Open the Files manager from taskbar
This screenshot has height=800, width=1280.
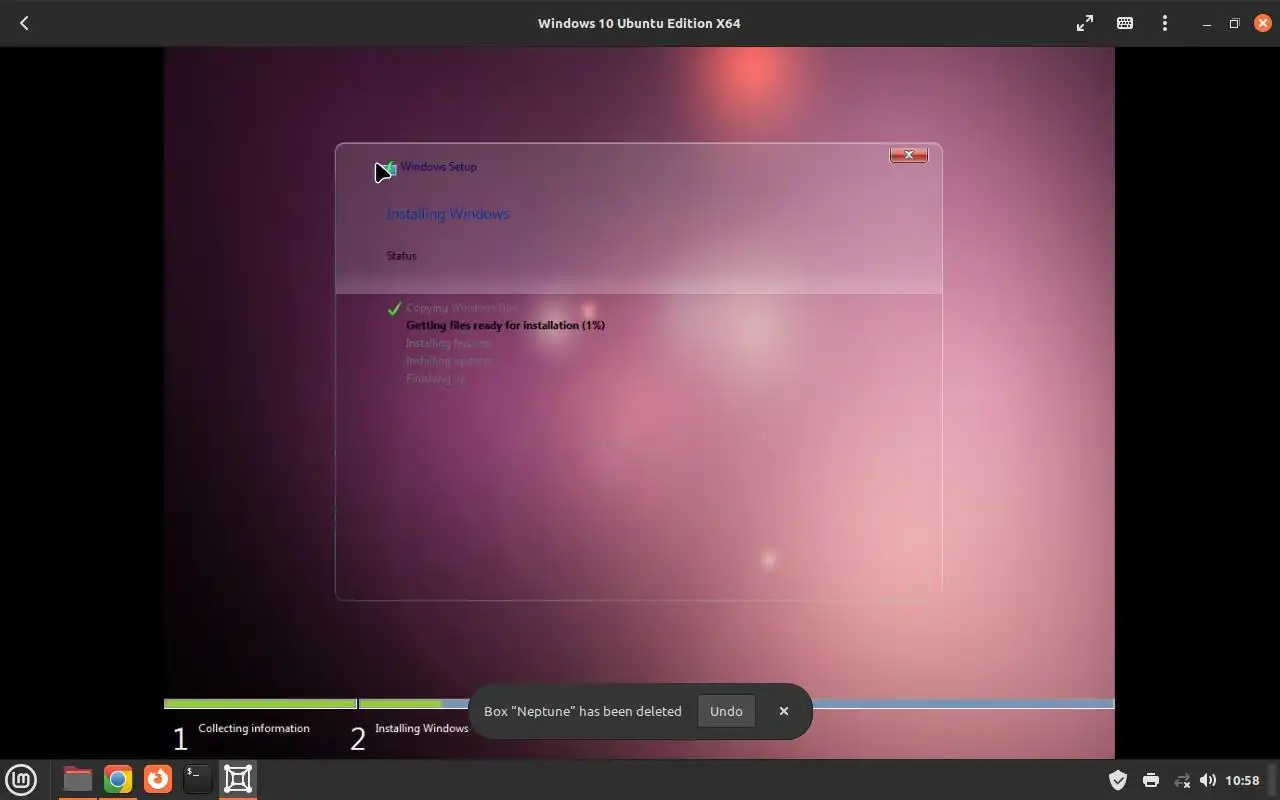click(x=77, y=779)
